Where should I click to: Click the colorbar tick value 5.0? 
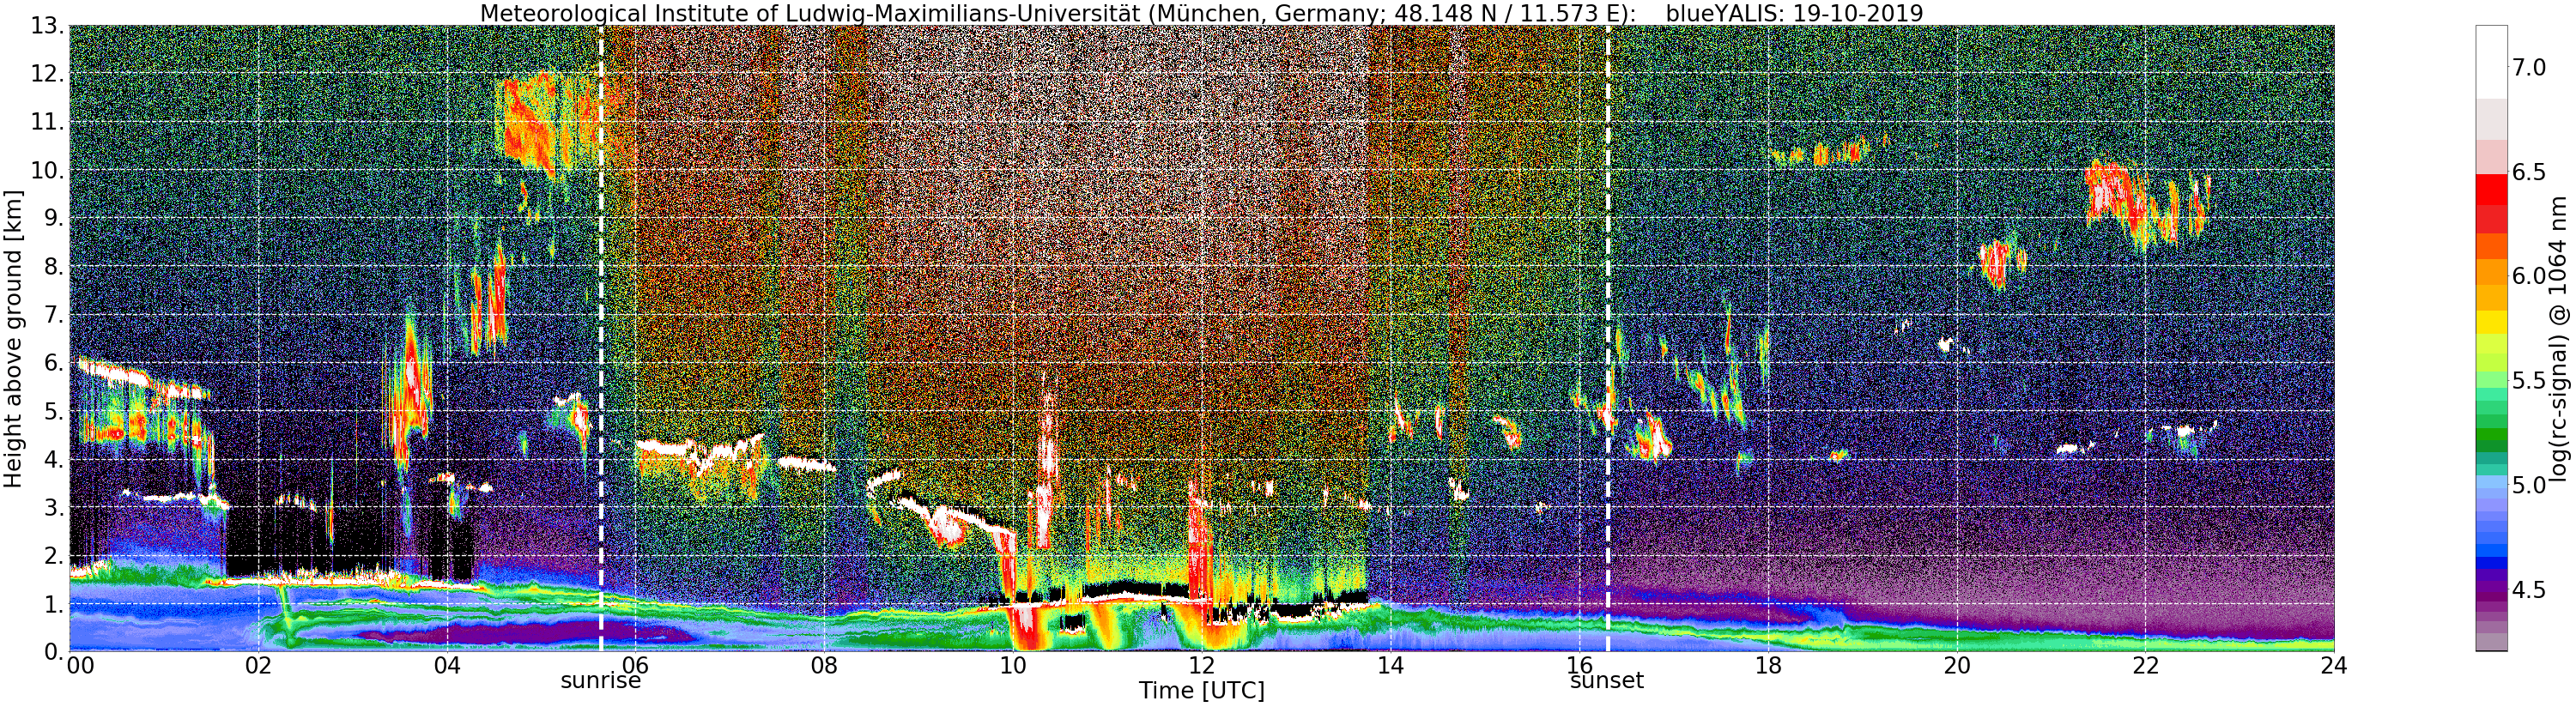(x=2530, y=485)
